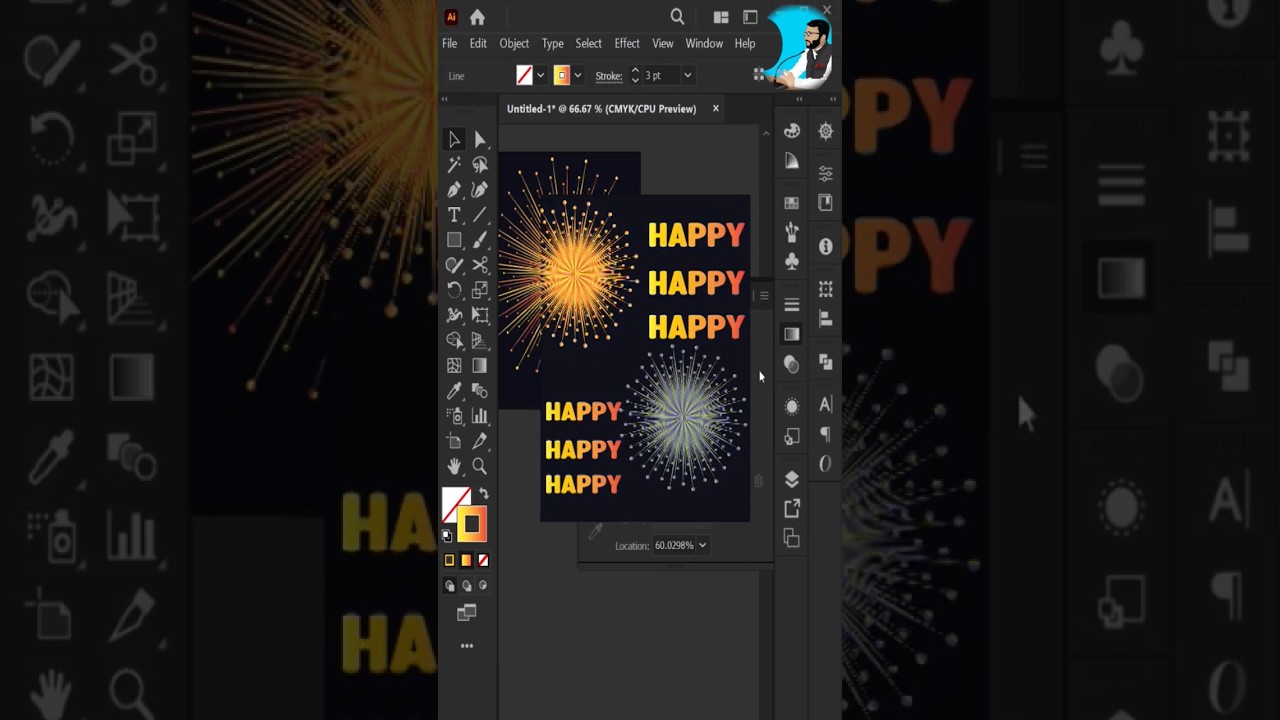Open the Pathfinder panel icon
The image size is (1280, 720).
click(x=825, y=361)
